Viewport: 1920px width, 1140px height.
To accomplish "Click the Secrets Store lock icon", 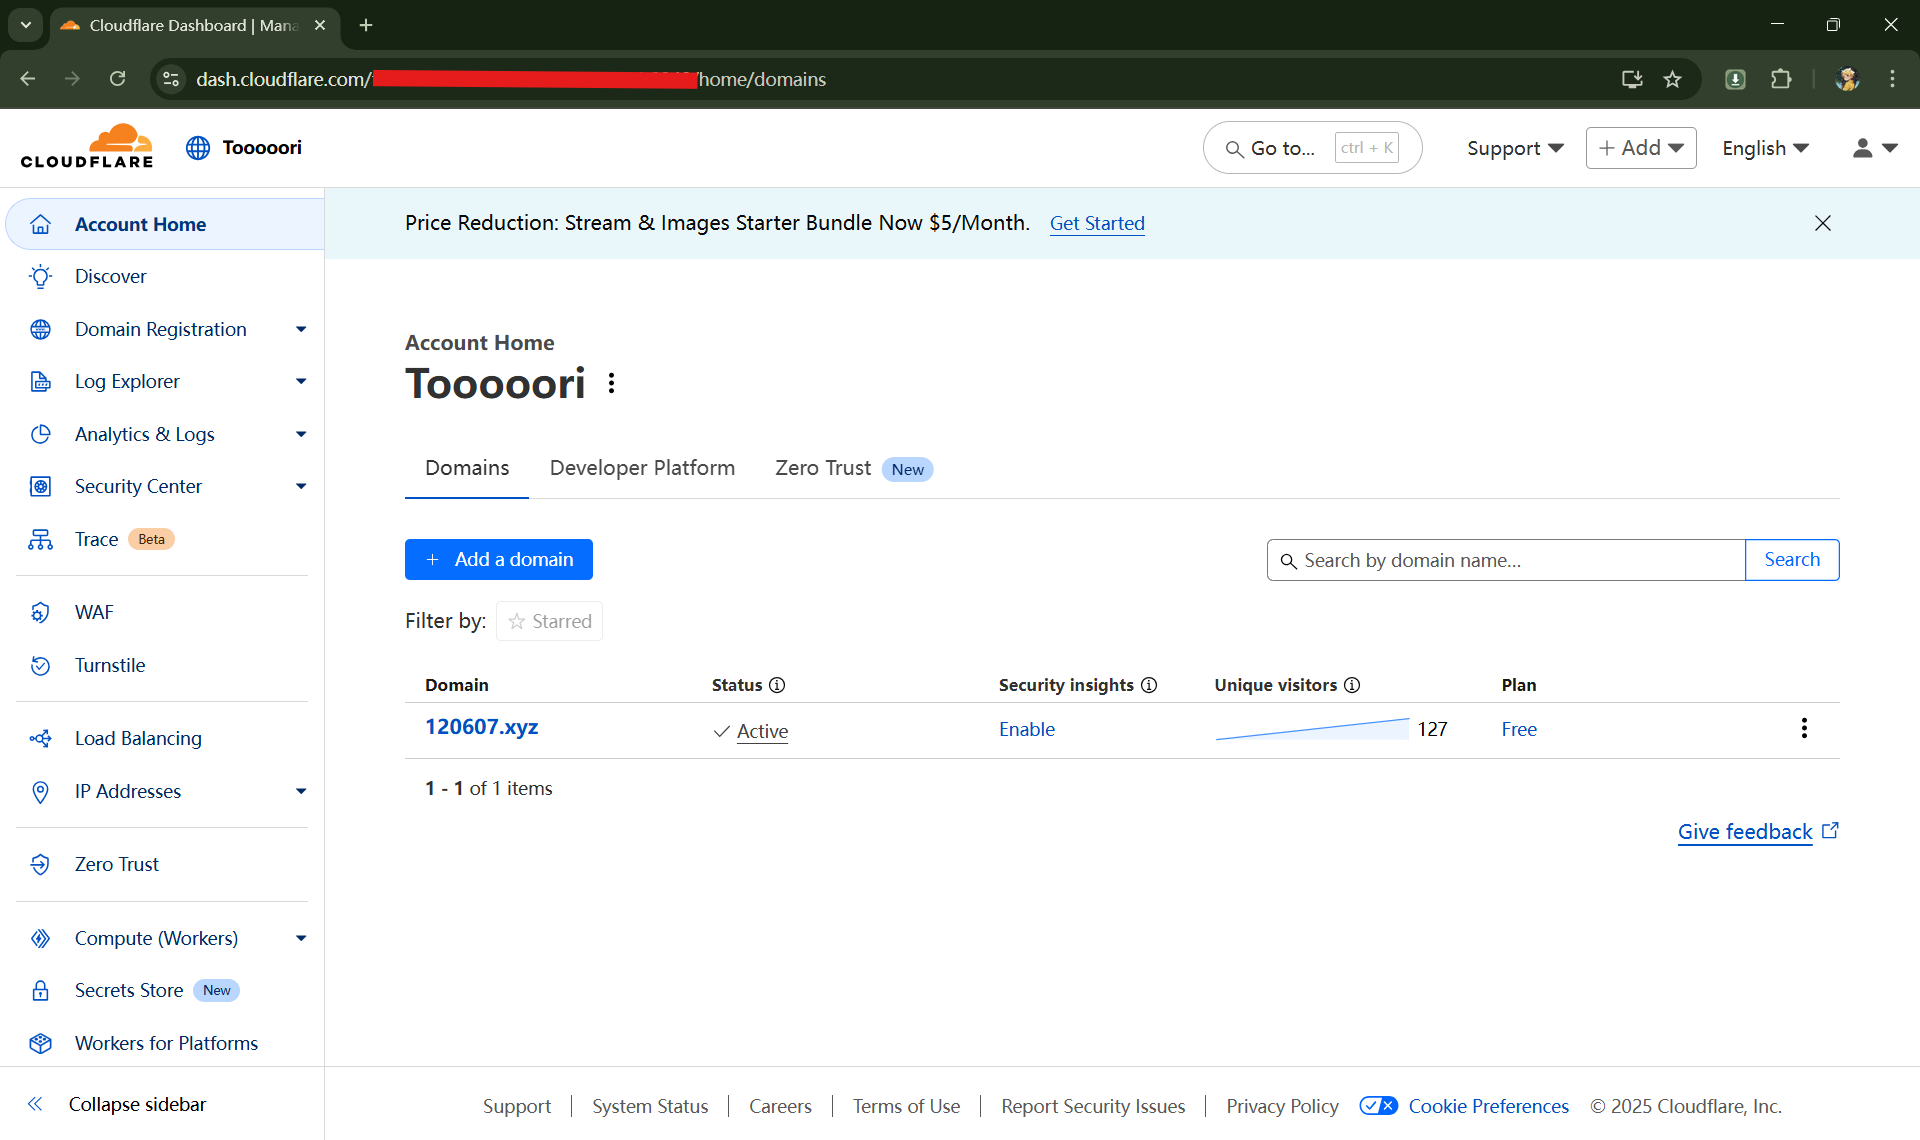I will pyautogui.click(x=40, y=991).
